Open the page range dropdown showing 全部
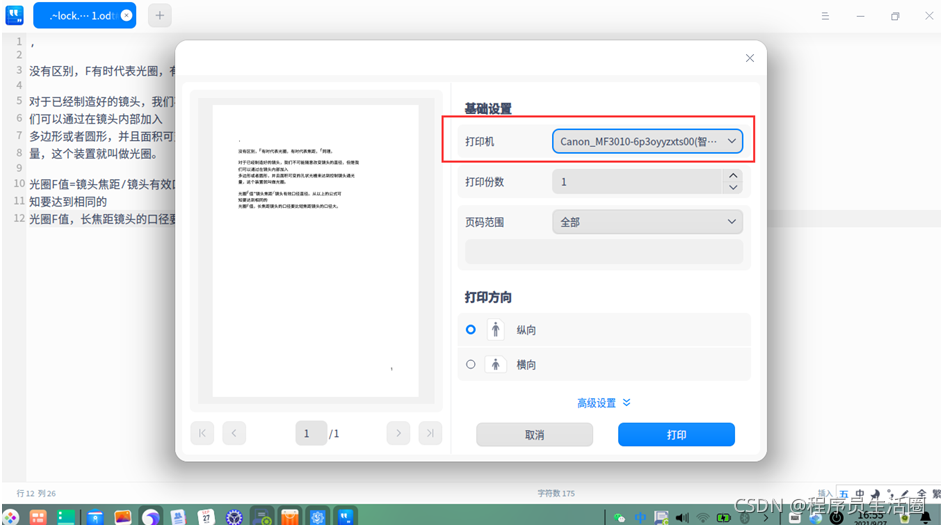This screenshot has height=525, width=941. 647,222
